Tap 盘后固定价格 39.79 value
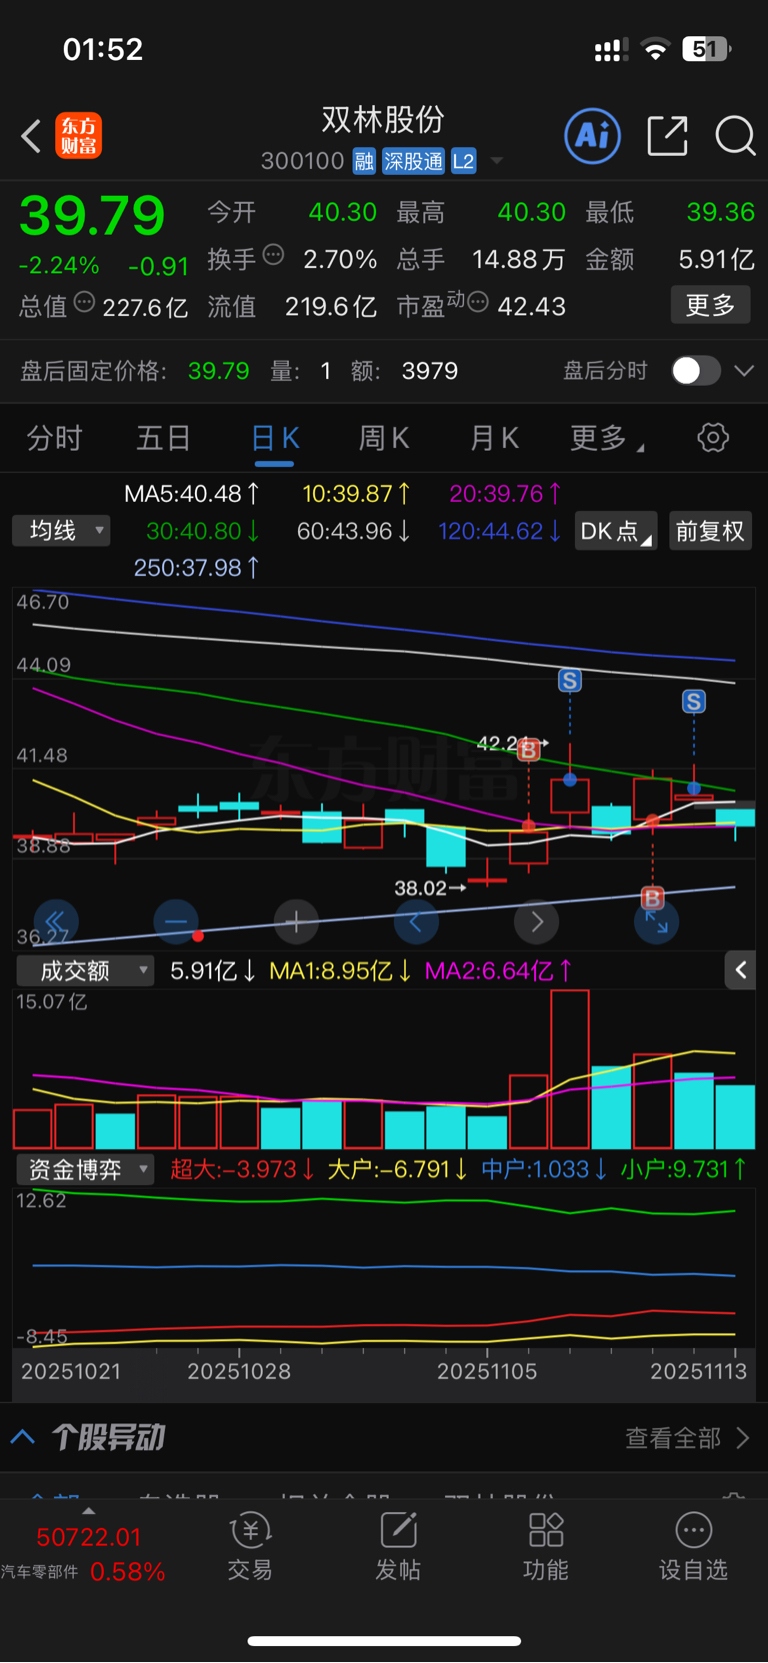The height and width of the screenshot is (1663, 768). pyautogui.click(x=218, y=371)
